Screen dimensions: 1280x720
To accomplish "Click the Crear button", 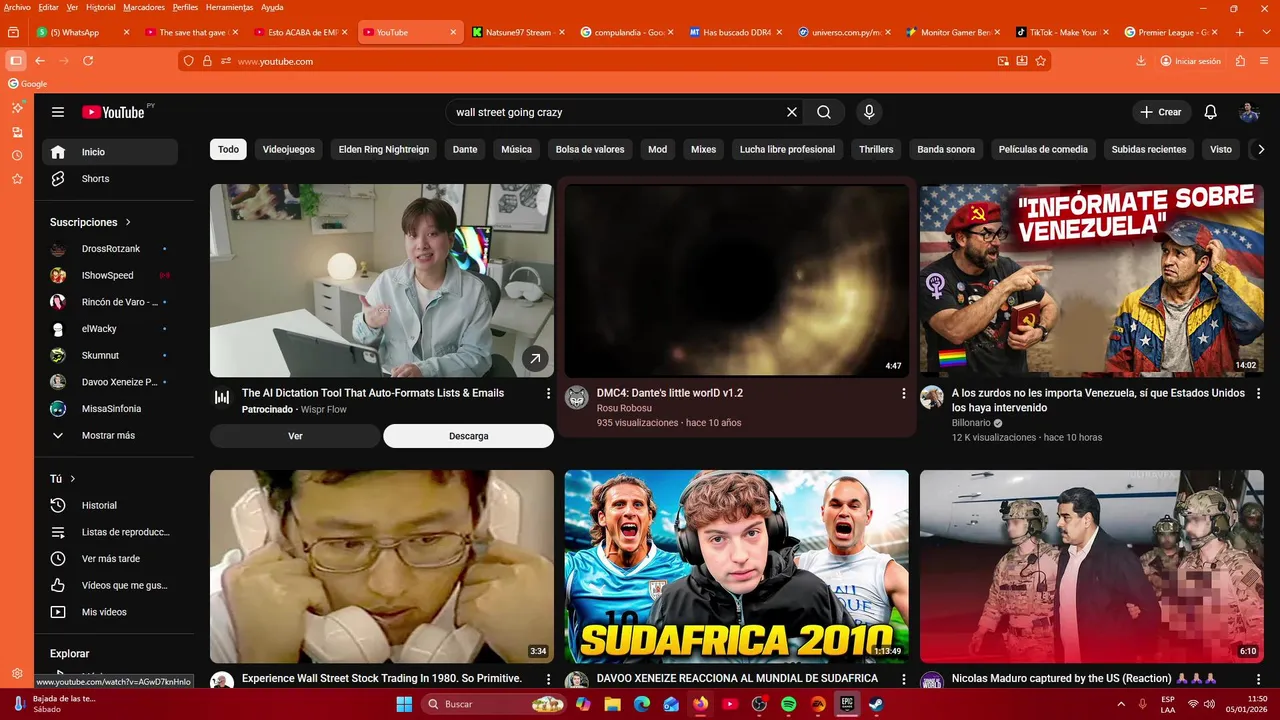I will pyautogui.click(x=1161, y=112).
